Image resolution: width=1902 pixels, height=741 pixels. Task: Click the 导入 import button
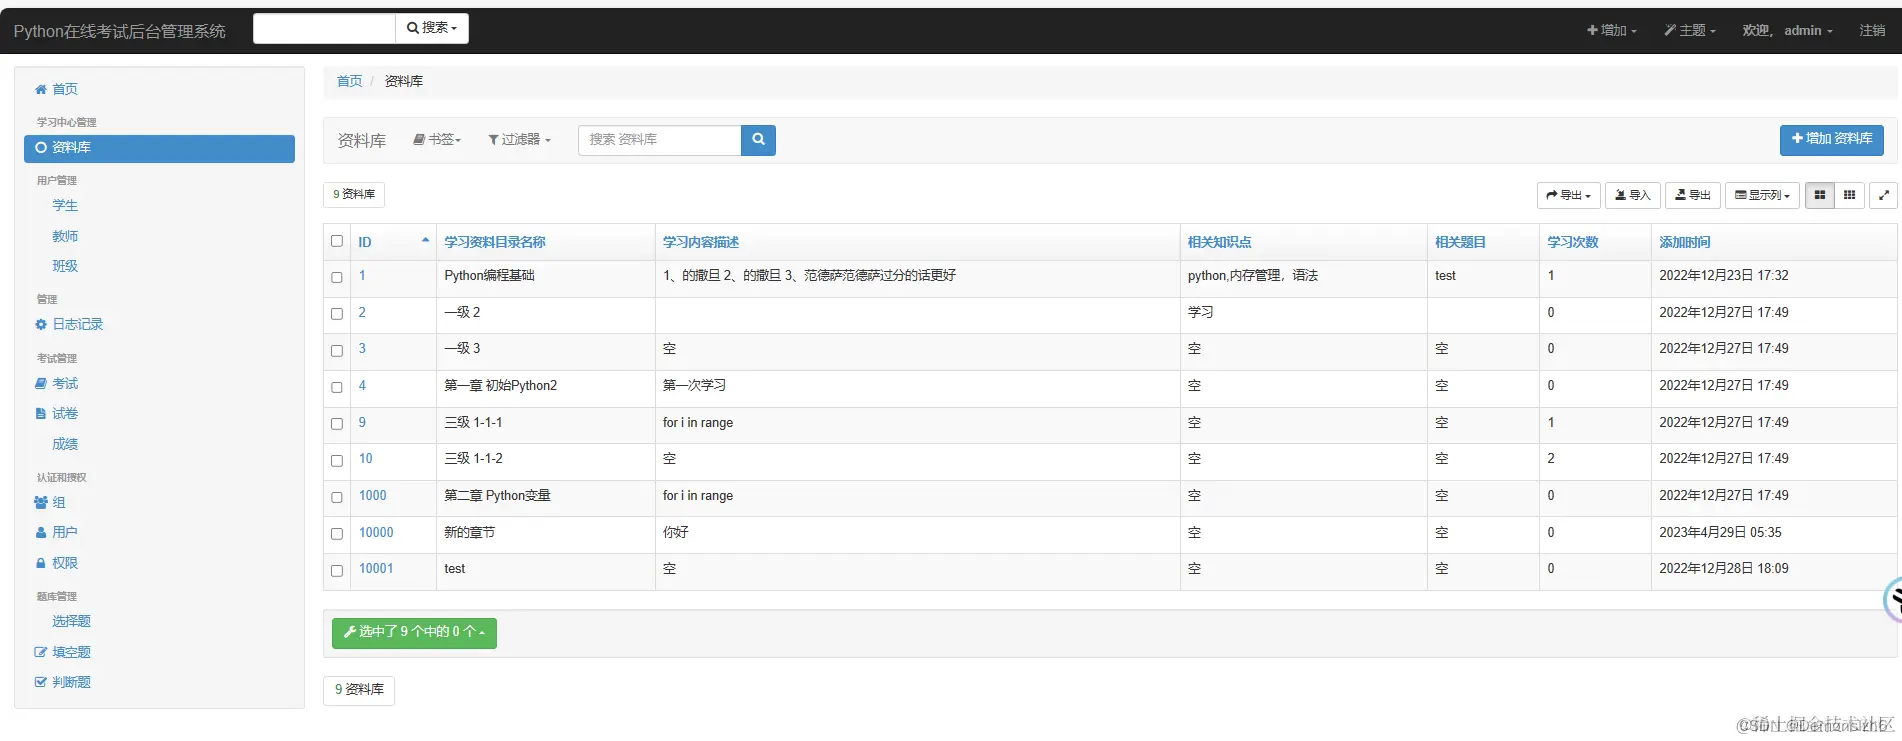(1633, 195)
